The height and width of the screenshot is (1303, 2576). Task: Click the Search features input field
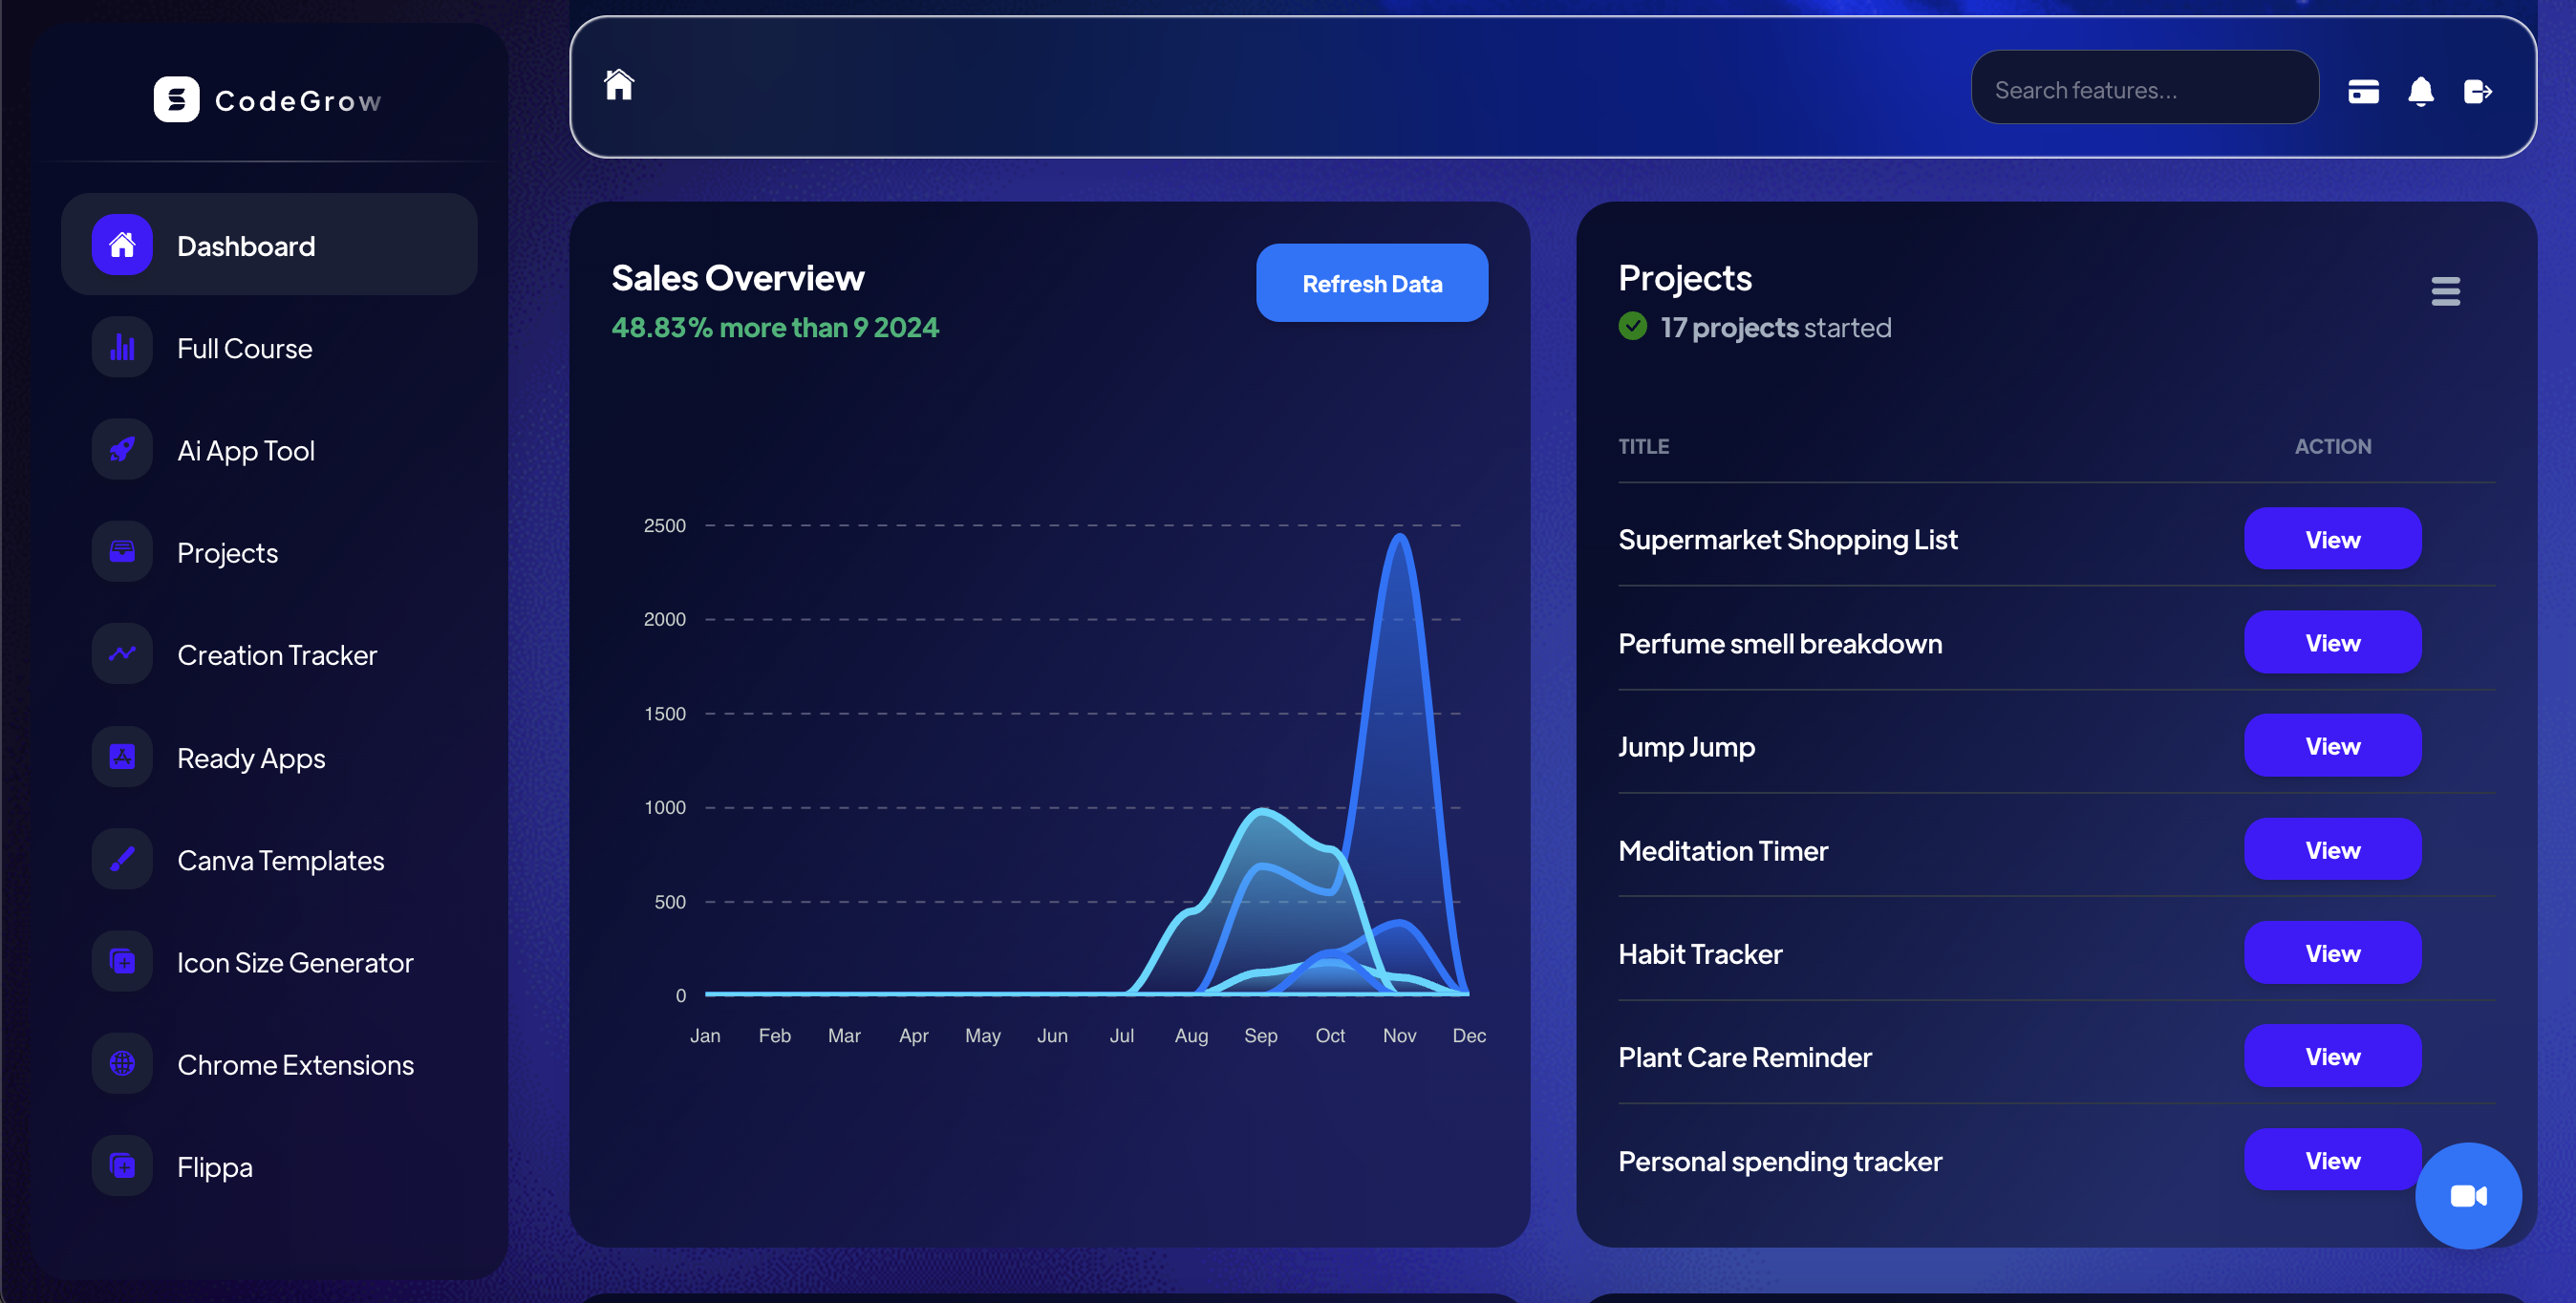click(2143, 90)
